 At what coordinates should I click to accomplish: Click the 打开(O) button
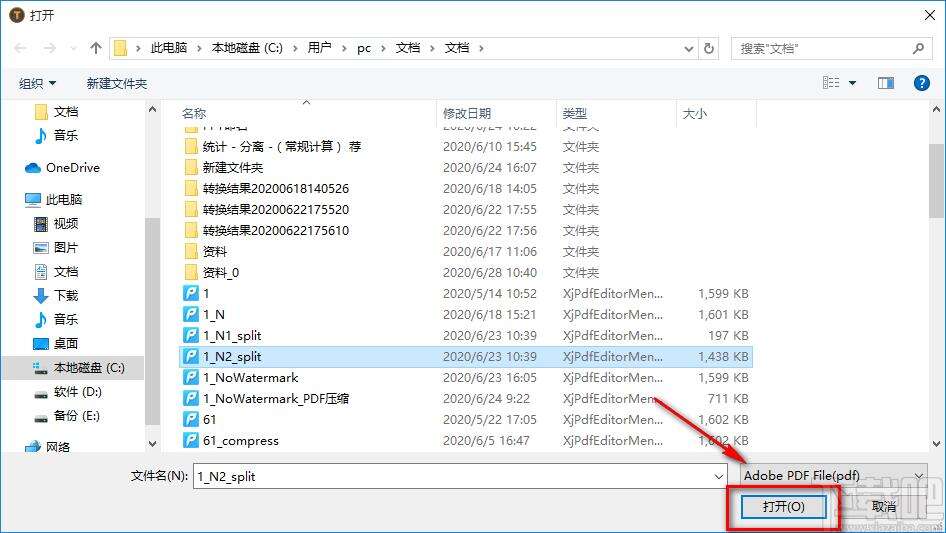click(783, 506)
